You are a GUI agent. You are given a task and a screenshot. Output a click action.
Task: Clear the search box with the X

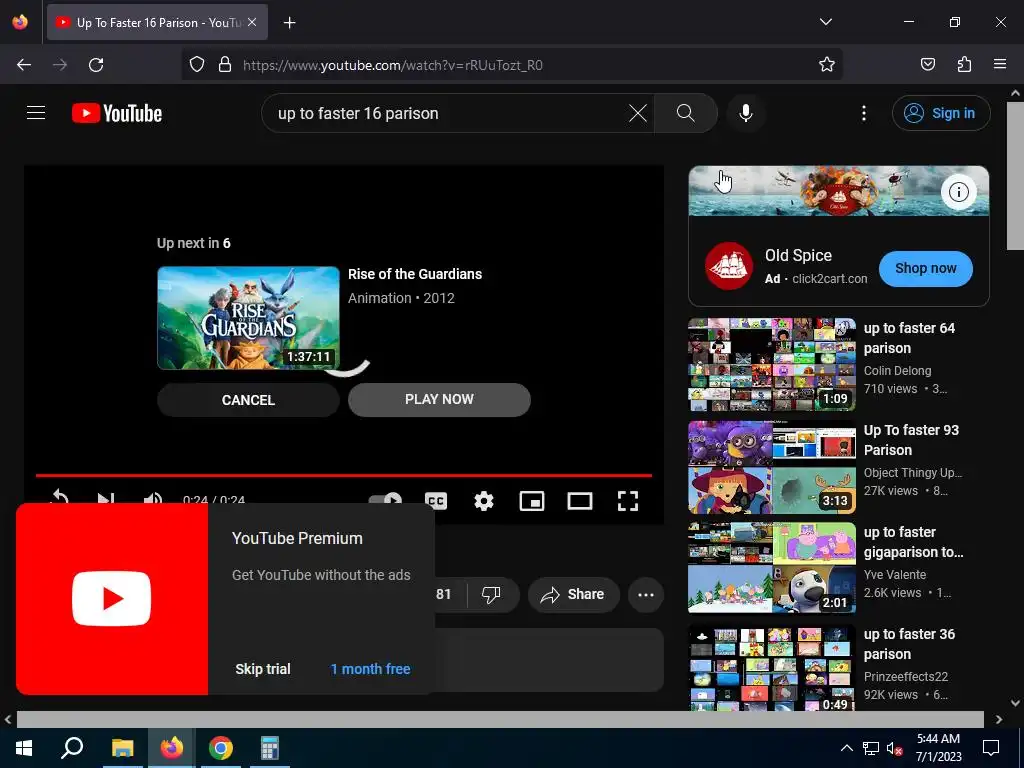tap(637, 113)
